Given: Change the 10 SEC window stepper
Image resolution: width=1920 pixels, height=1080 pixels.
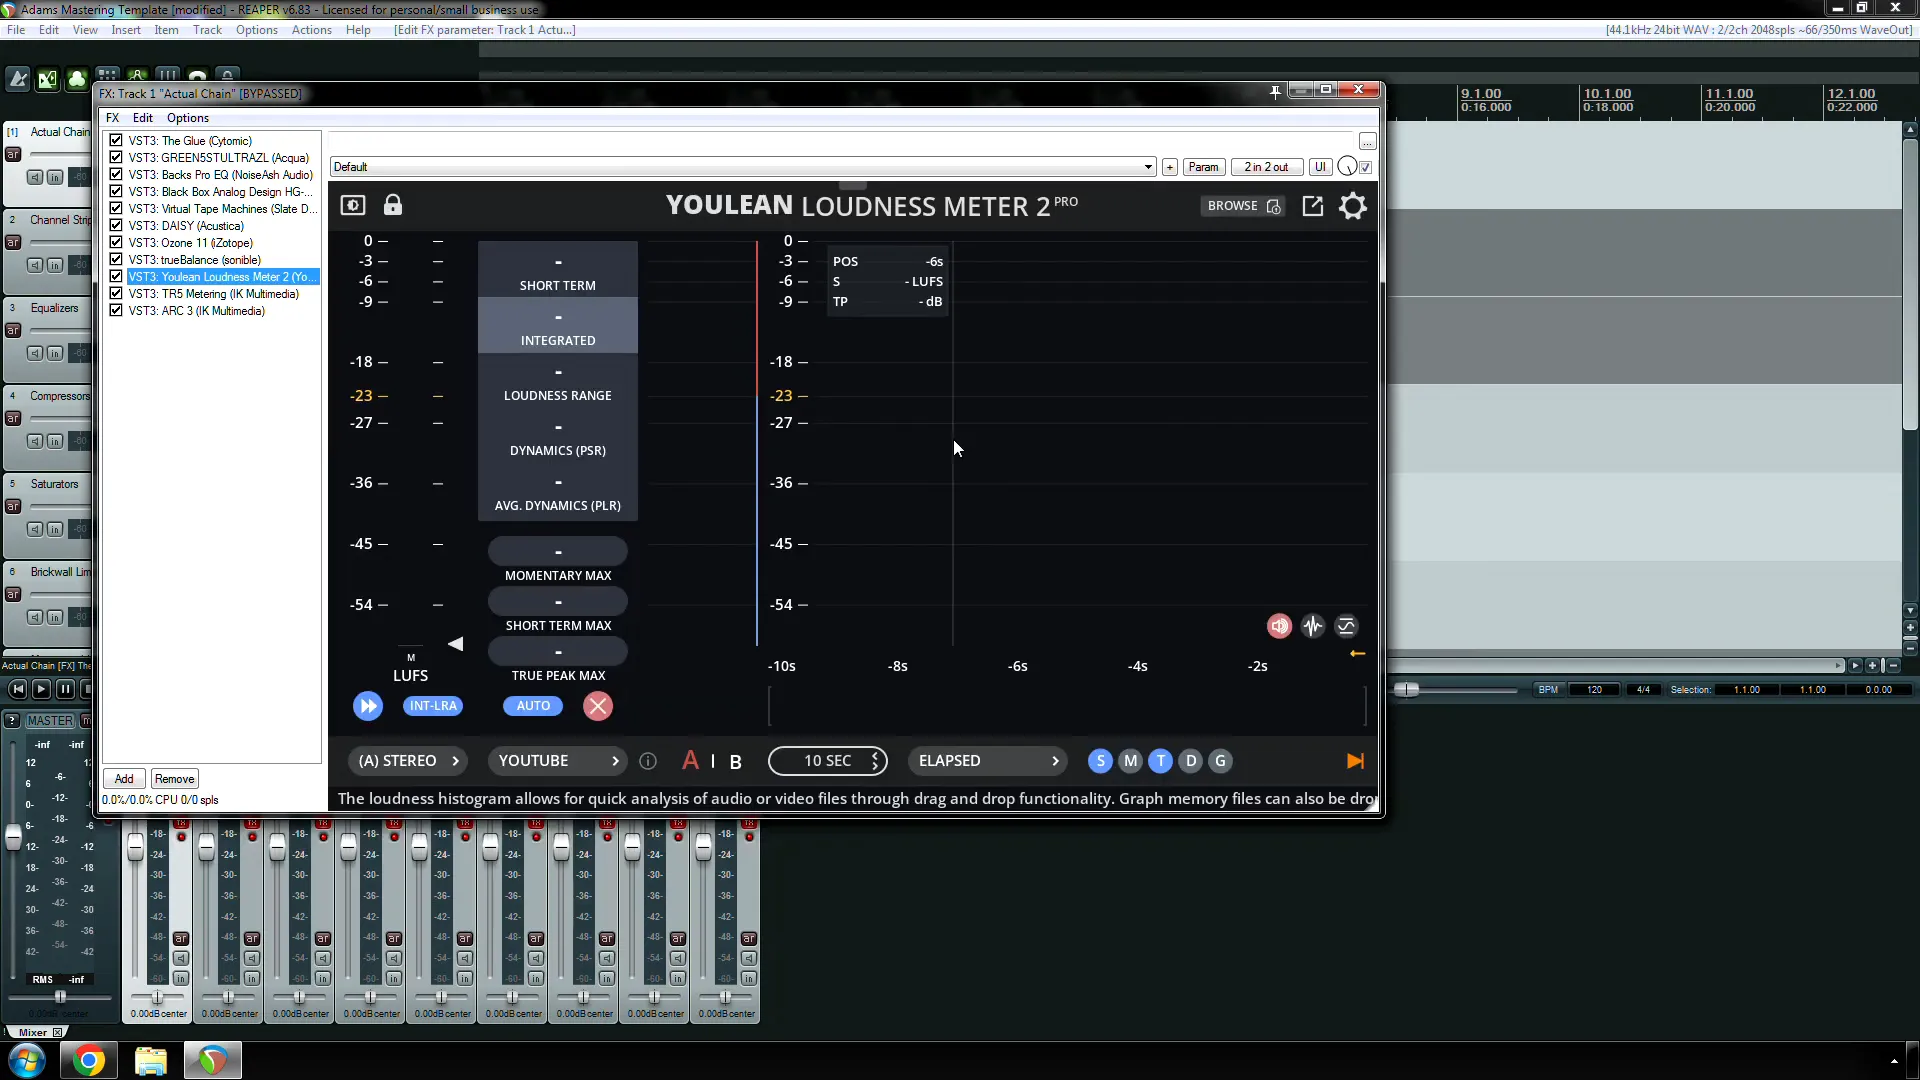Looking at the screenshot, I should [875, 761].
